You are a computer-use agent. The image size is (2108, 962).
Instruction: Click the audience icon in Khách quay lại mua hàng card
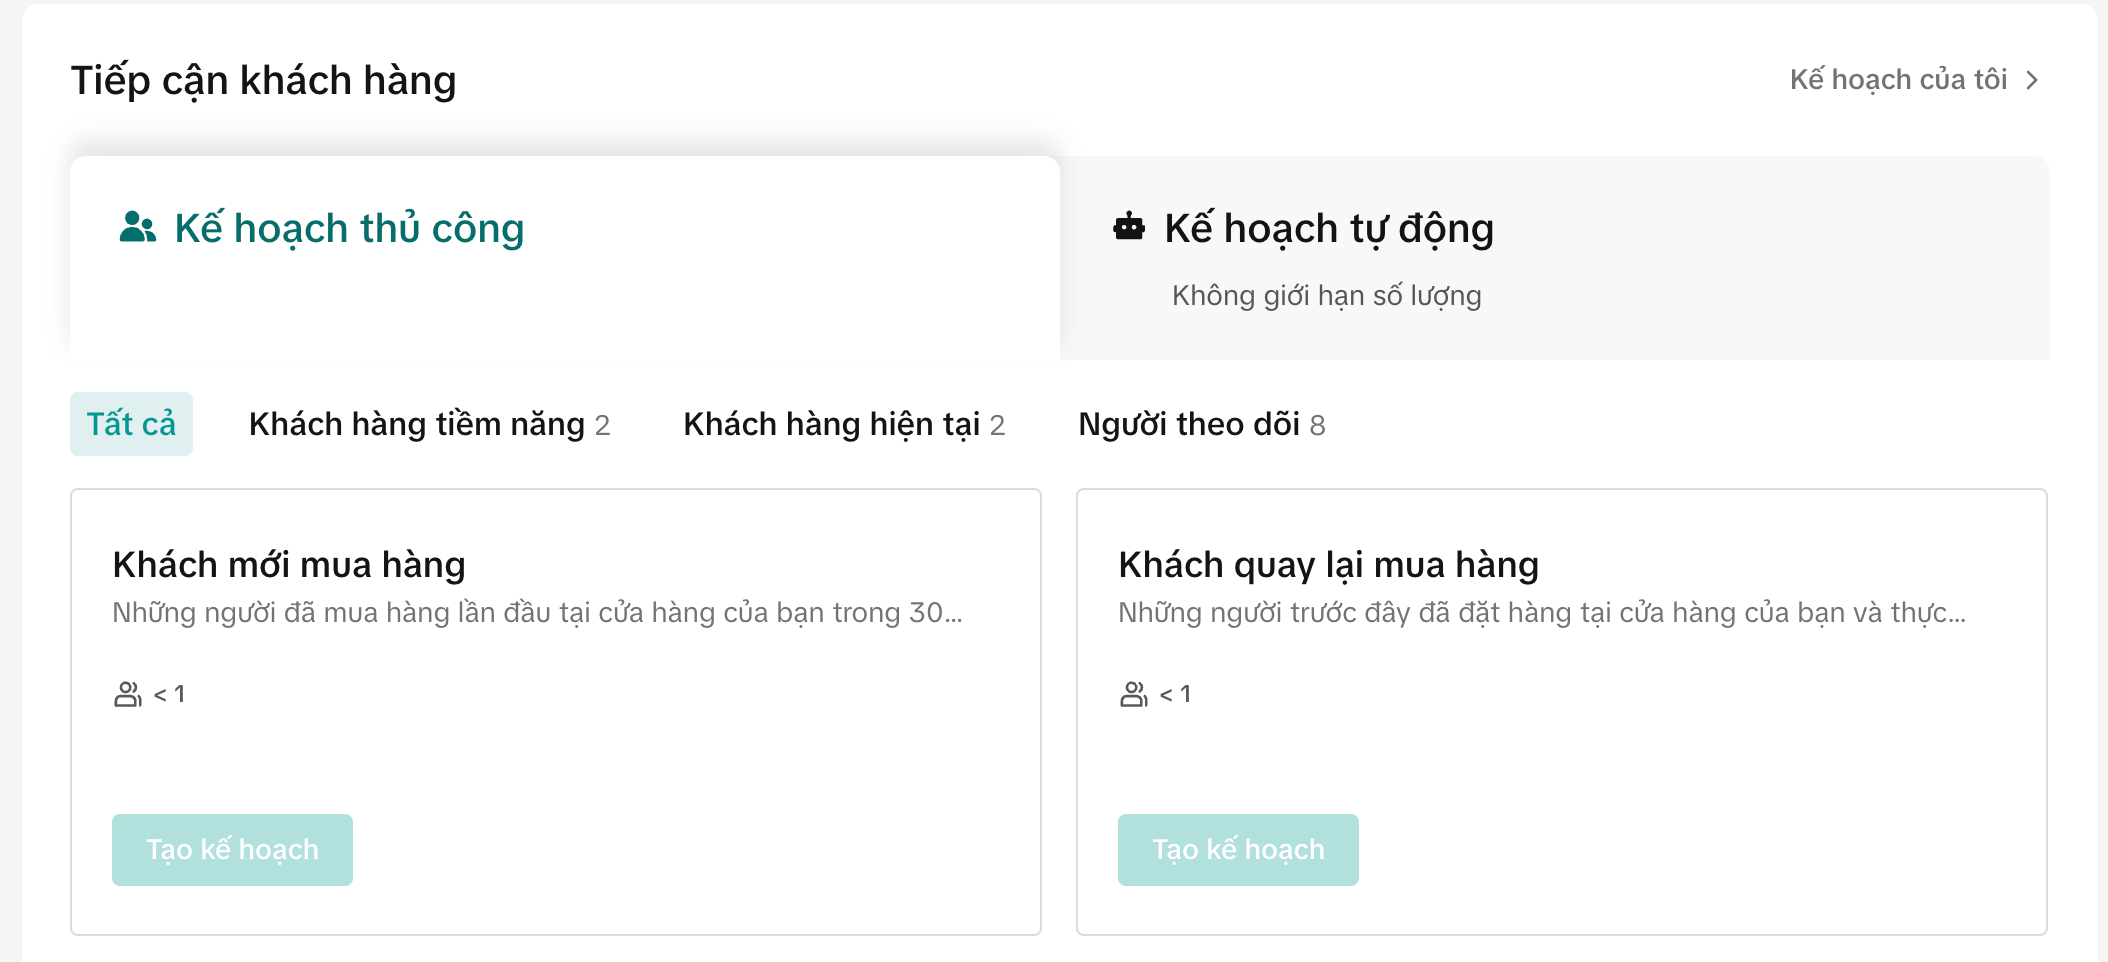tap(1134, 694)
